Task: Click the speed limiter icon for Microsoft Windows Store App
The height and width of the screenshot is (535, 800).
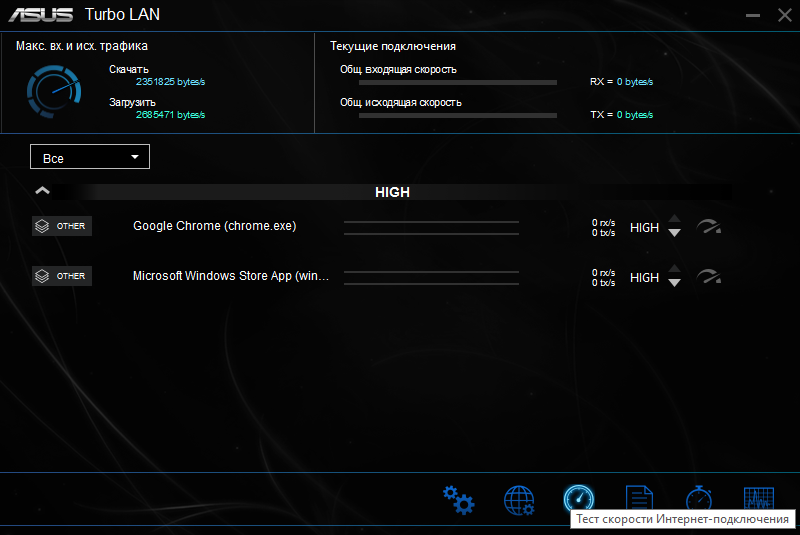Action: click(709, 276)
